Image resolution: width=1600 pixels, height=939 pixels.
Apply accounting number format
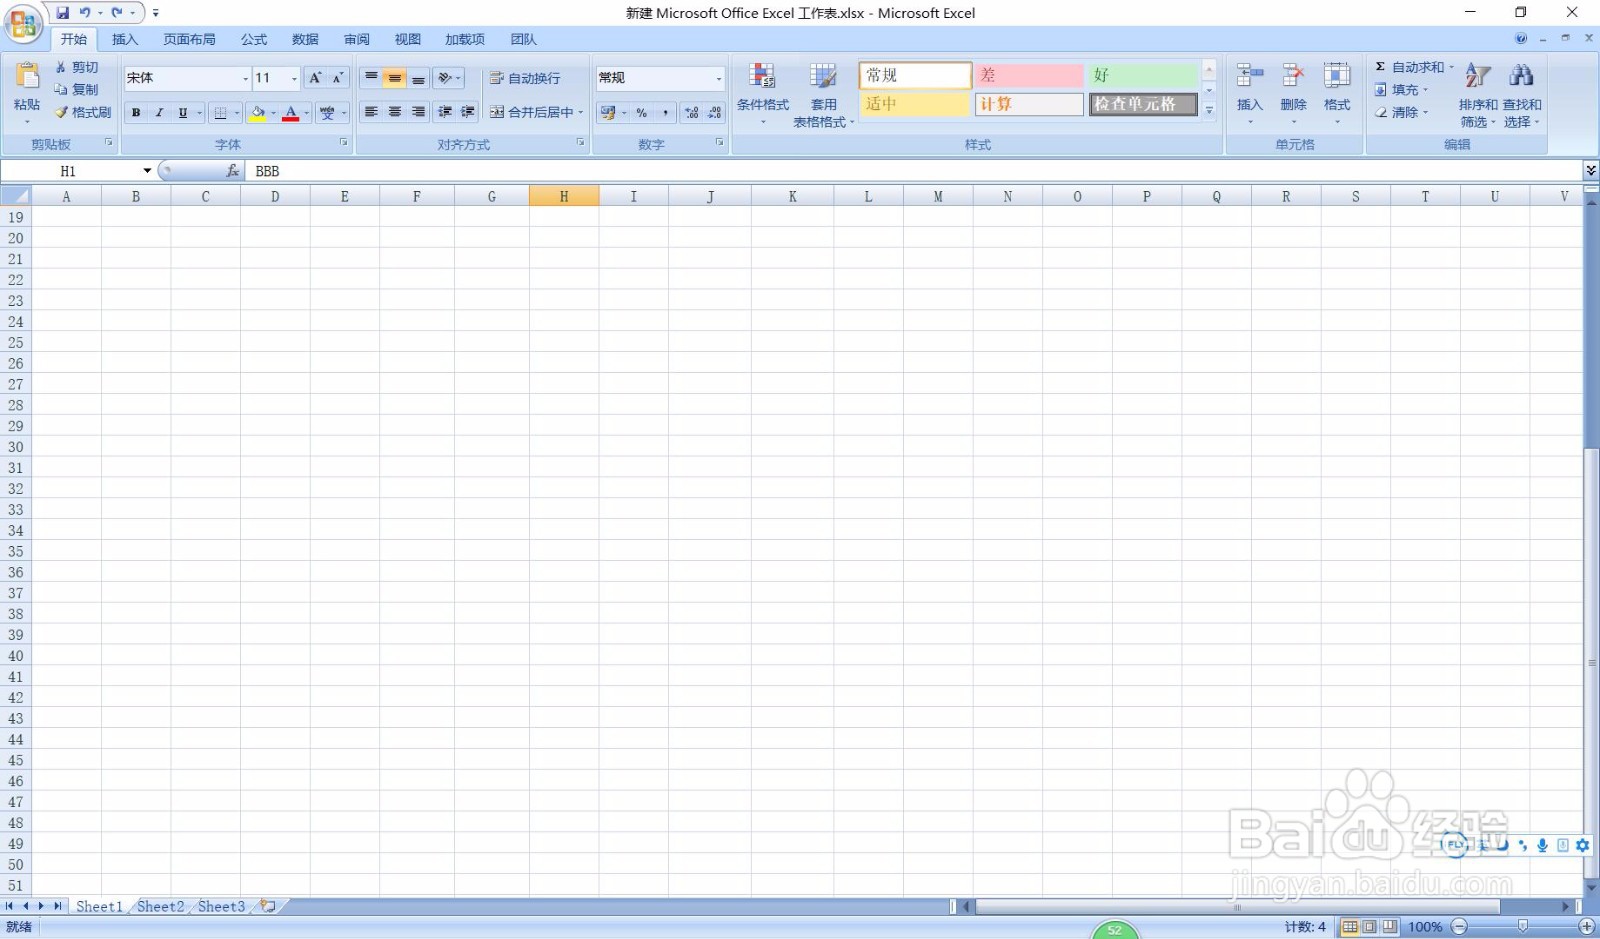click(x=608, y=113)
